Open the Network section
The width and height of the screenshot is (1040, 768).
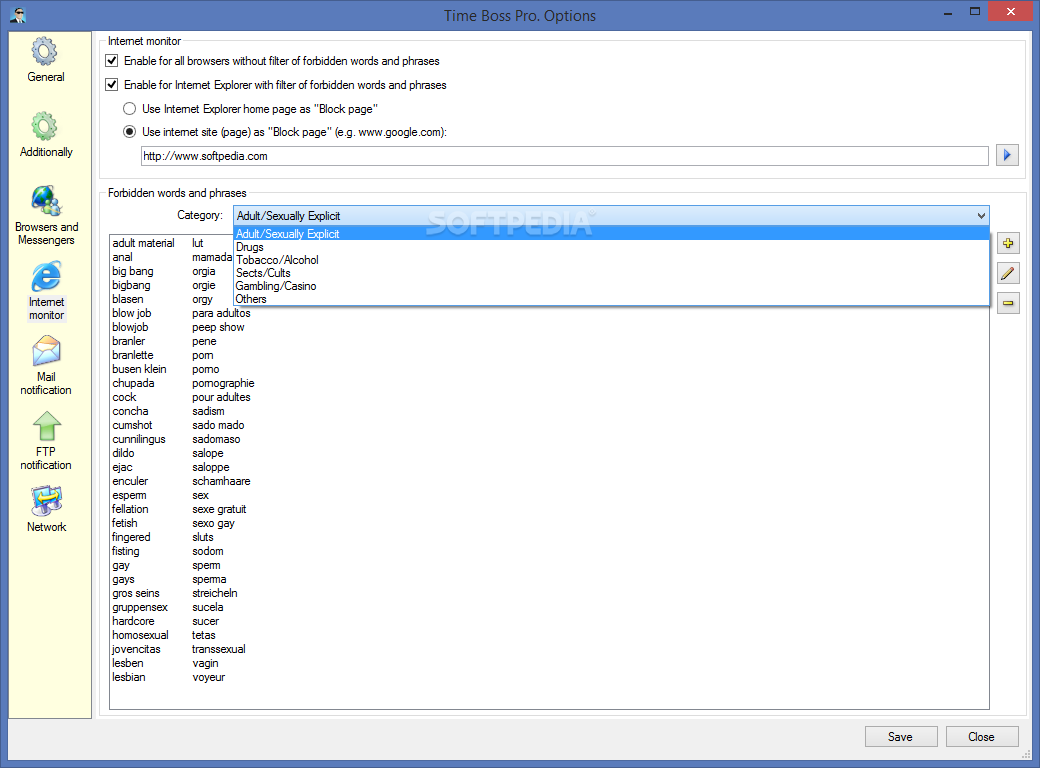coord(46,509)
